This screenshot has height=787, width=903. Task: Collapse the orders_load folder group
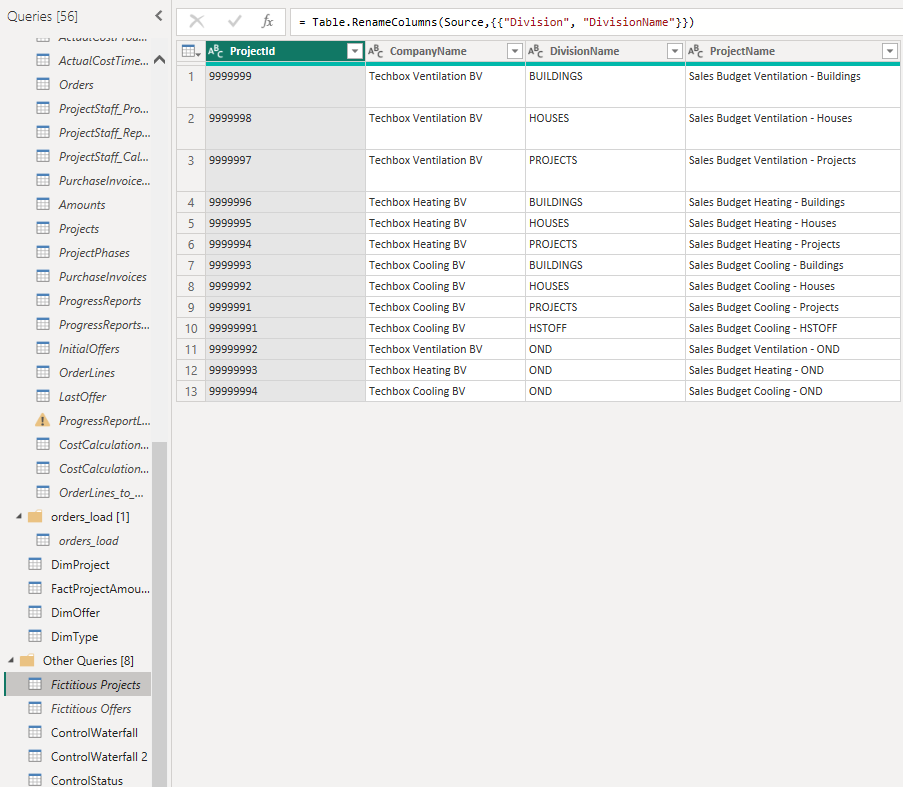[19, 516]
